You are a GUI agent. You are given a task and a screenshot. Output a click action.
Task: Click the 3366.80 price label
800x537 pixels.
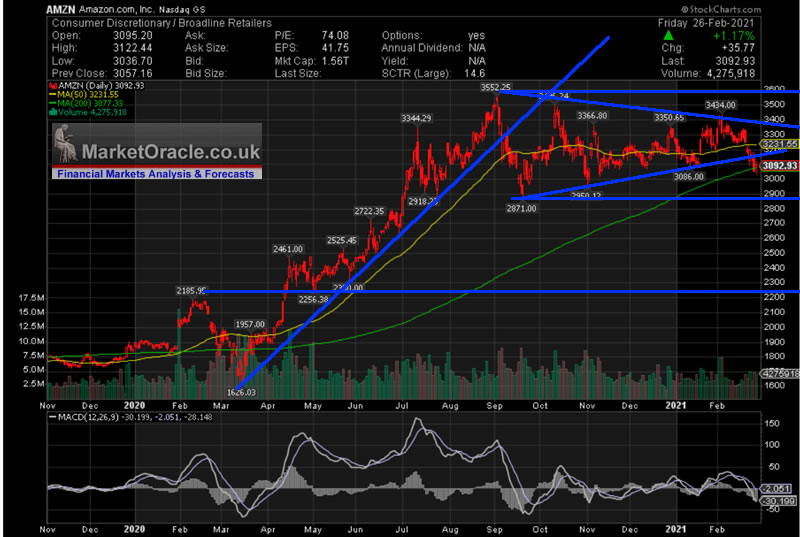[592, 116]
